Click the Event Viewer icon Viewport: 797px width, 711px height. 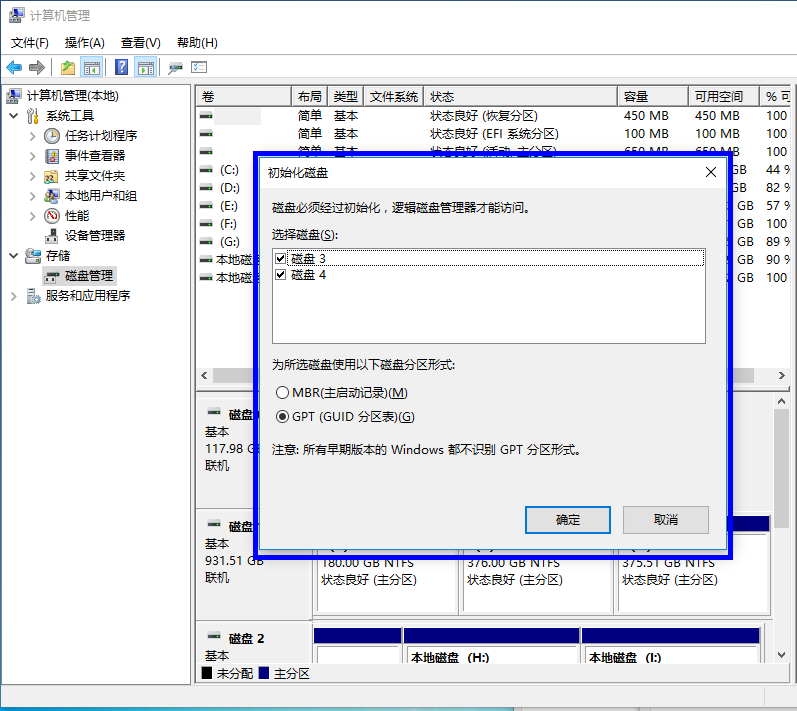pyautogui.click(x=52, y=156)
